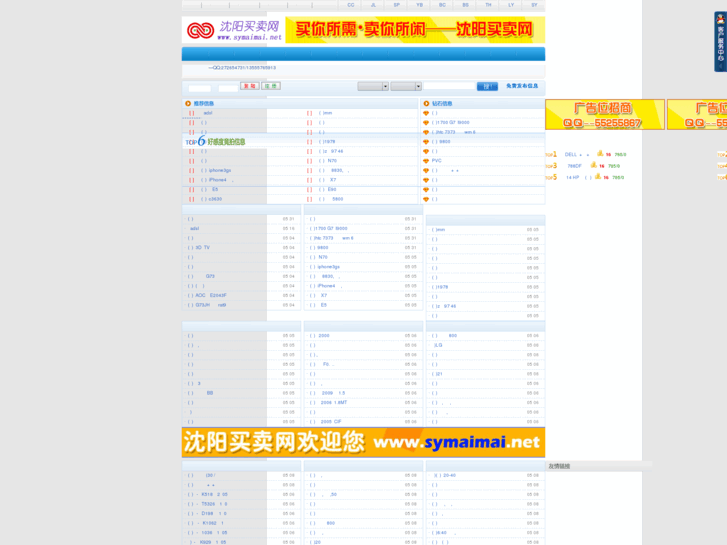Open the htc 7373 diamond listing
This screenshot has width=727, height=545.
(x=454, y=132)
